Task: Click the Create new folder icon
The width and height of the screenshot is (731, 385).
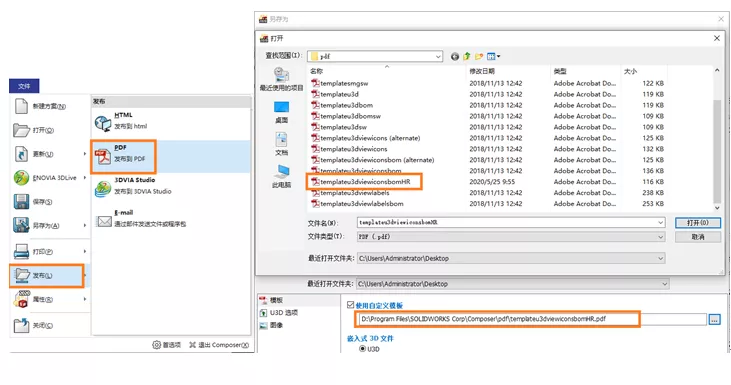Action: (479, 56)
